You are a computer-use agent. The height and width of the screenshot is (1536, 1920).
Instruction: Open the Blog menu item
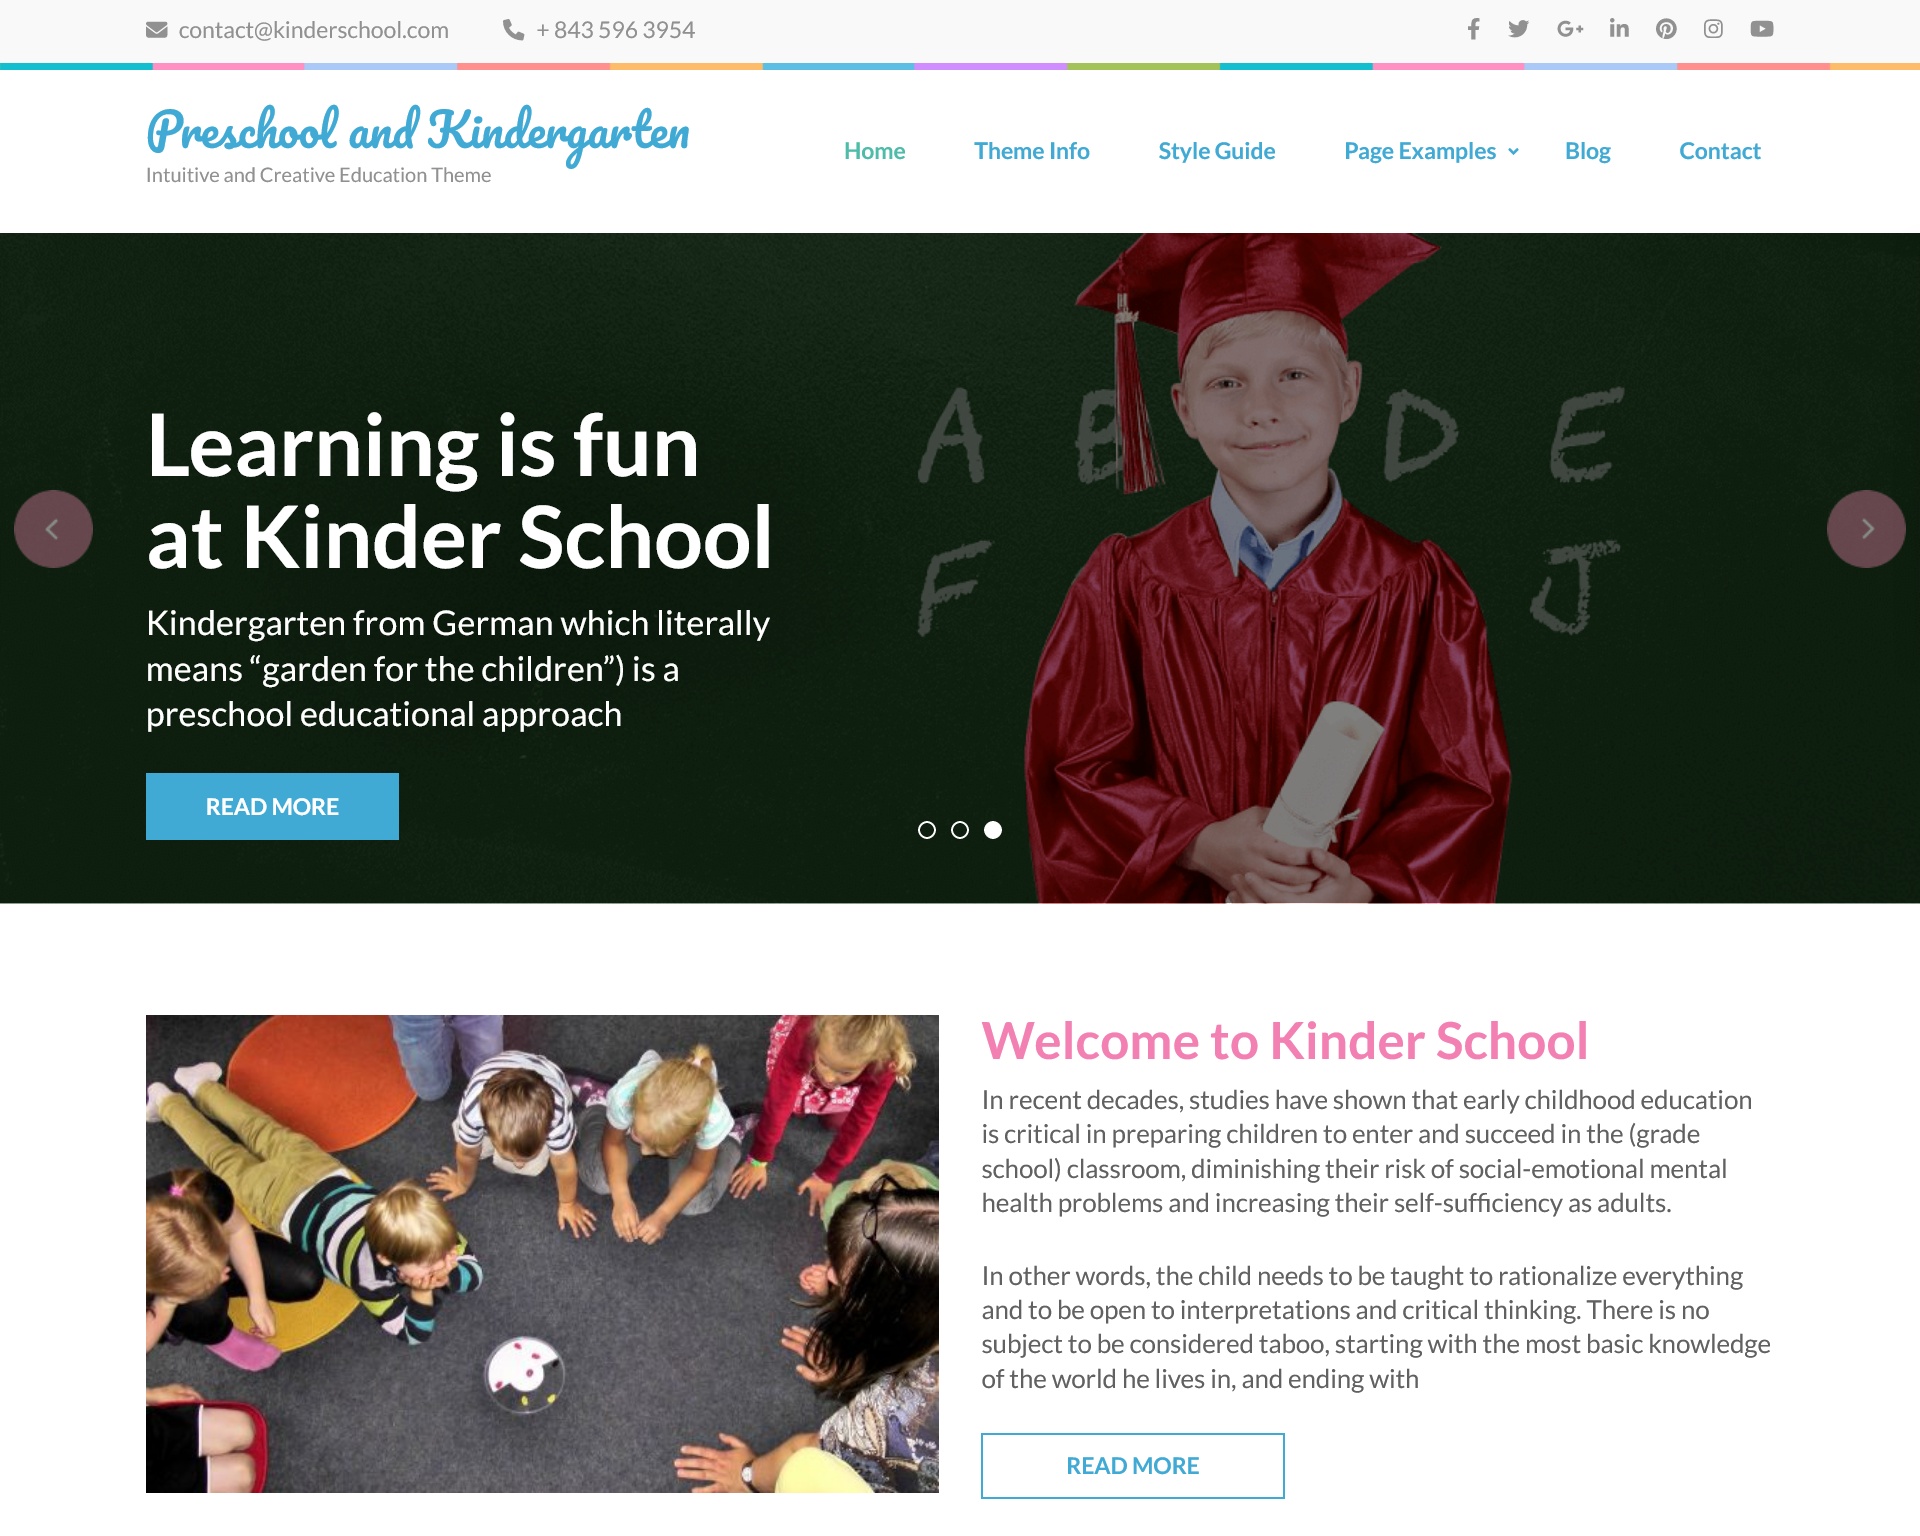point(1588,150)
